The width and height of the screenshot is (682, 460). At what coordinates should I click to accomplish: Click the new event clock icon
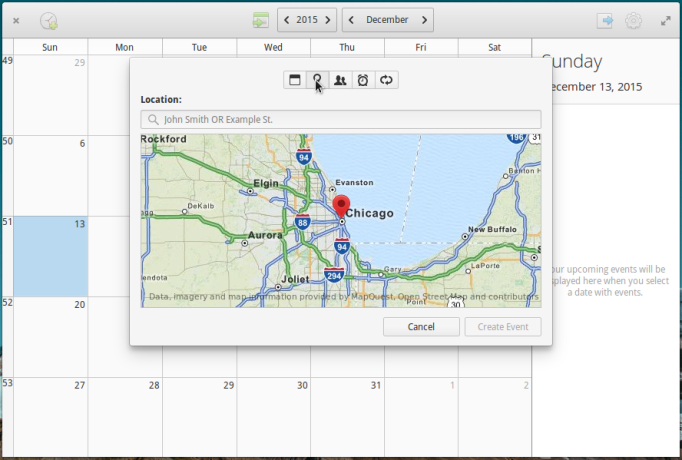coord(49,20)
